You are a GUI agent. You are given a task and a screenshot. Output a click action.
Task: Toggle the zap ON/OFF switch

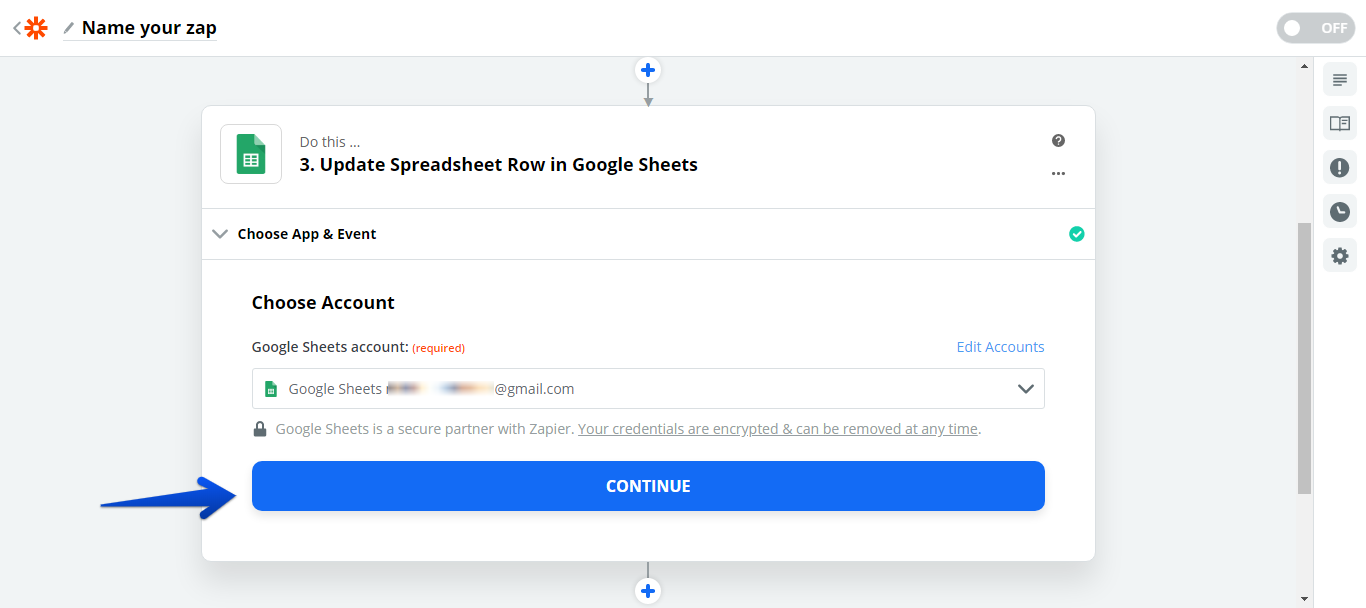[1314, 28]
